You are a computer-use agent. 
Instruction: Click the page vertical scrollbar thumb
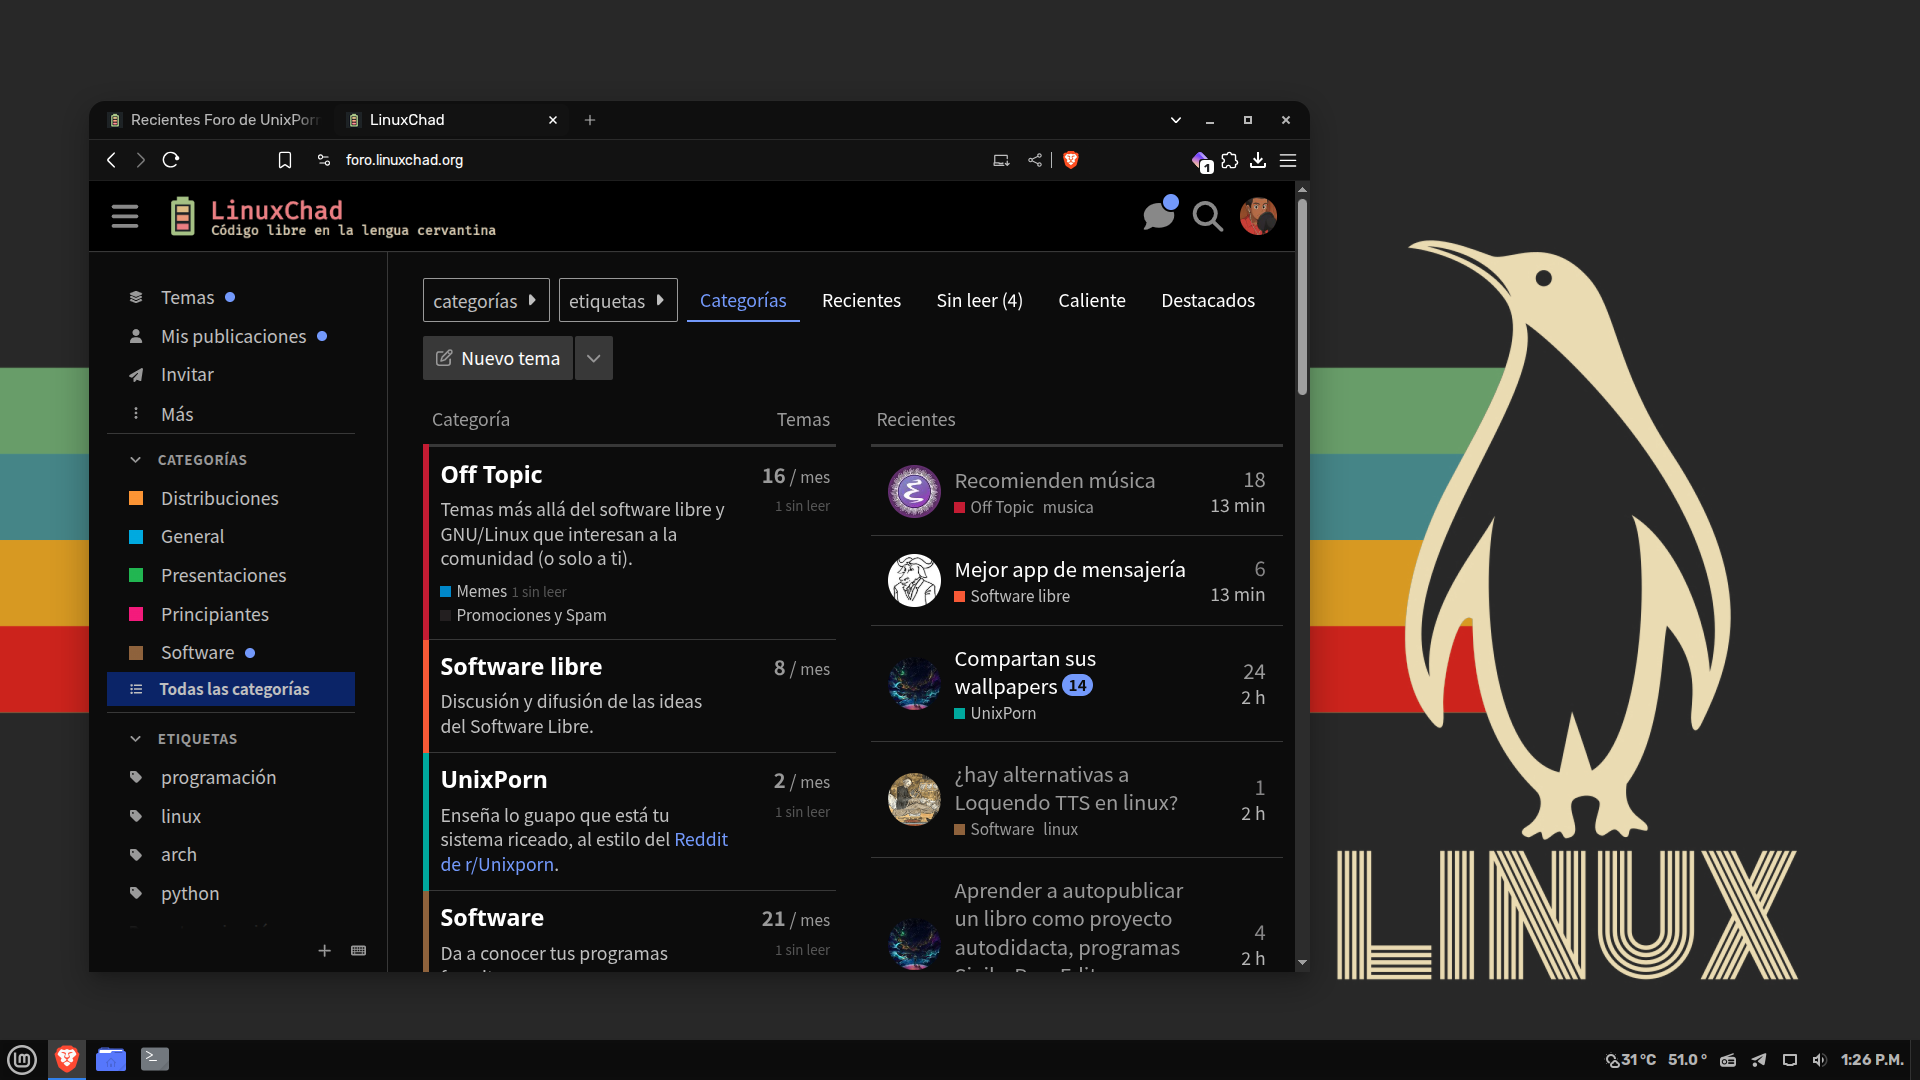click(1302, 297)
